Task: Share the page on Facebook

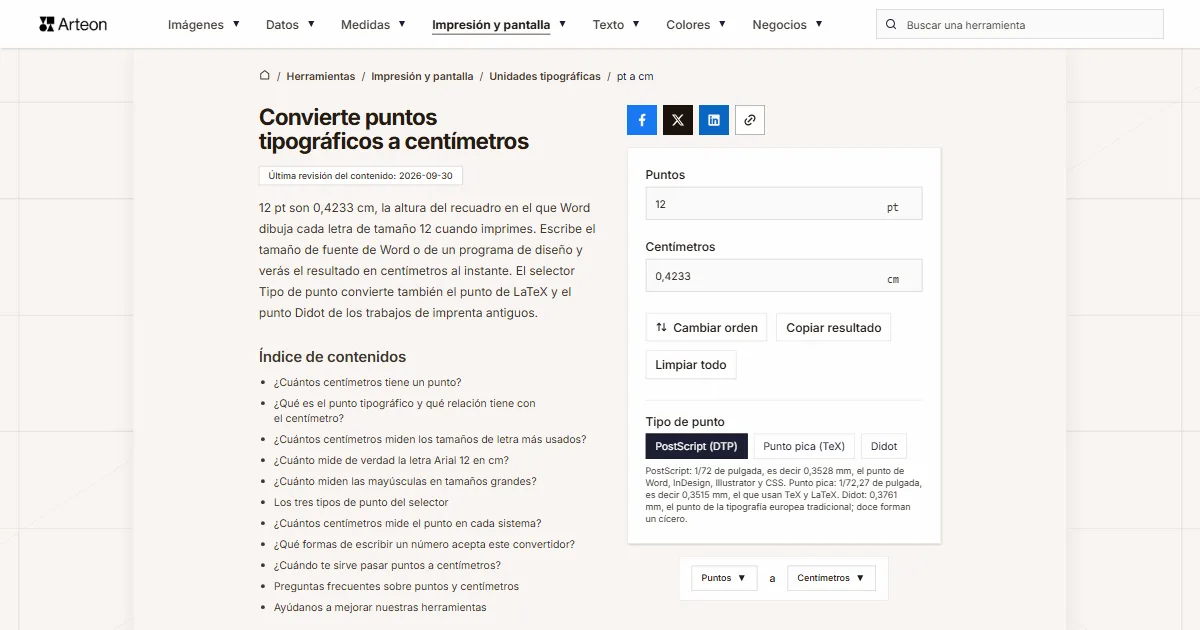Action: click(x=642, y=120)
